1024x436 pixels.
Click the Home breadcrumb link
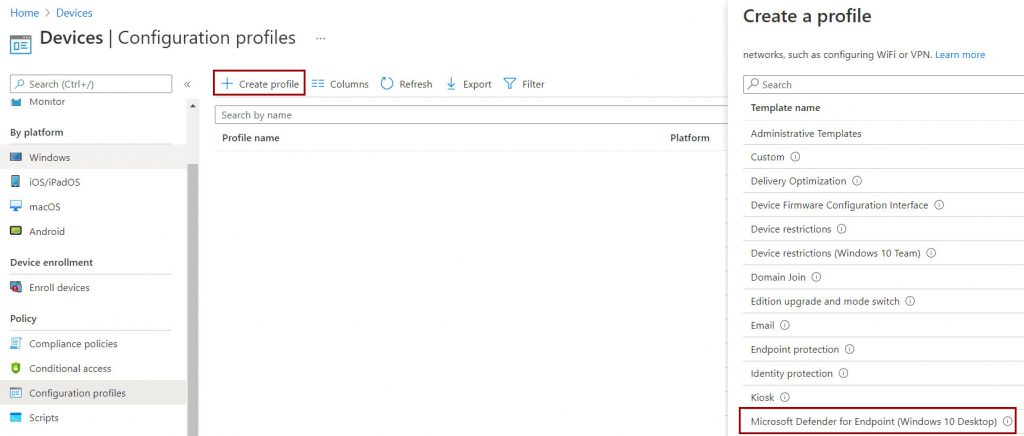pyautogui.click(x=24, y=12)
